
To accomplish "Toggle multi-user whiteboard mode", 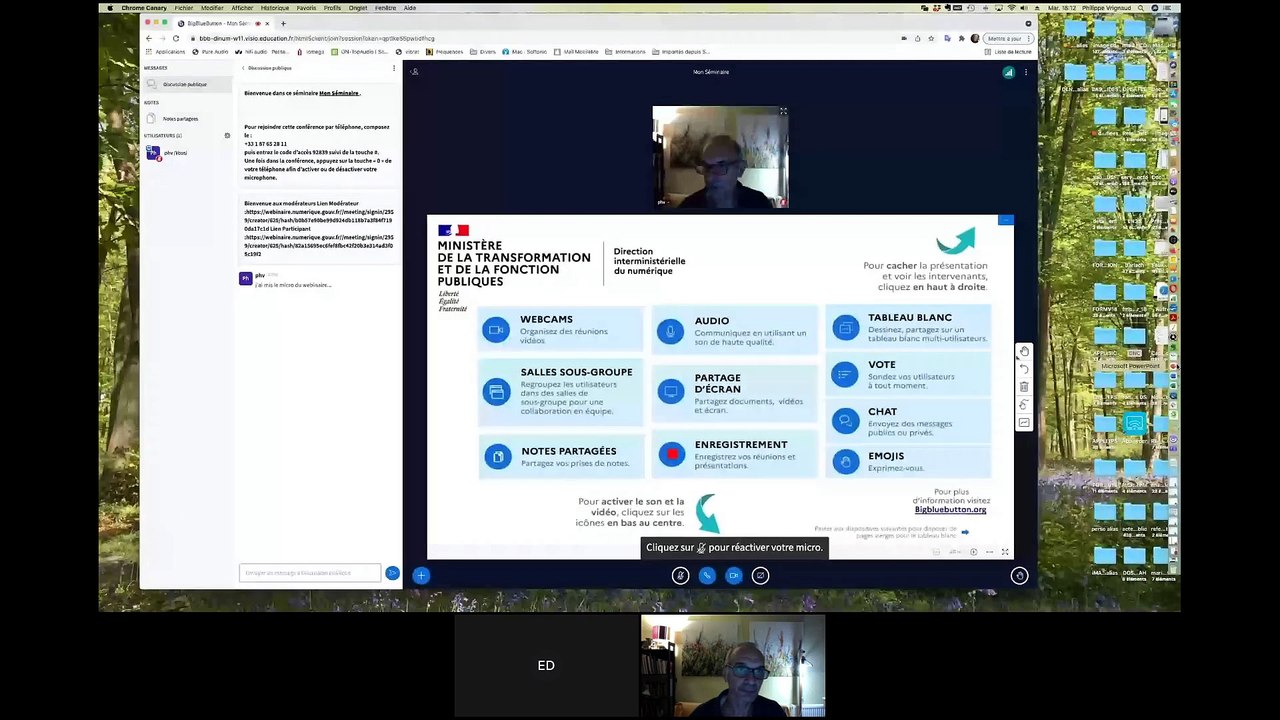I will [1024, 405].
